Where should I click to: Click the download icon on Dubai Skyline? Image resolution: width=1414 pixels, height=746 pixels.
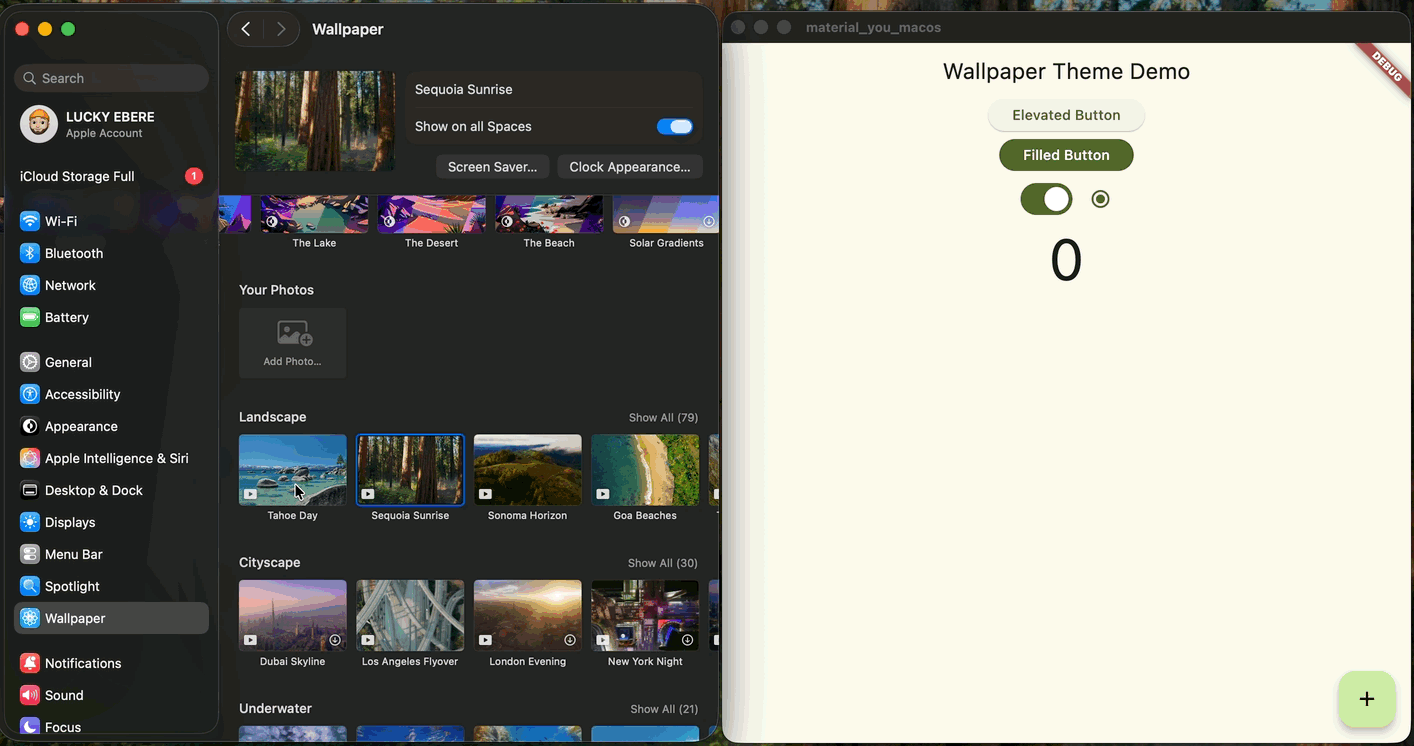pyautogui.click(x=335, y=640)
